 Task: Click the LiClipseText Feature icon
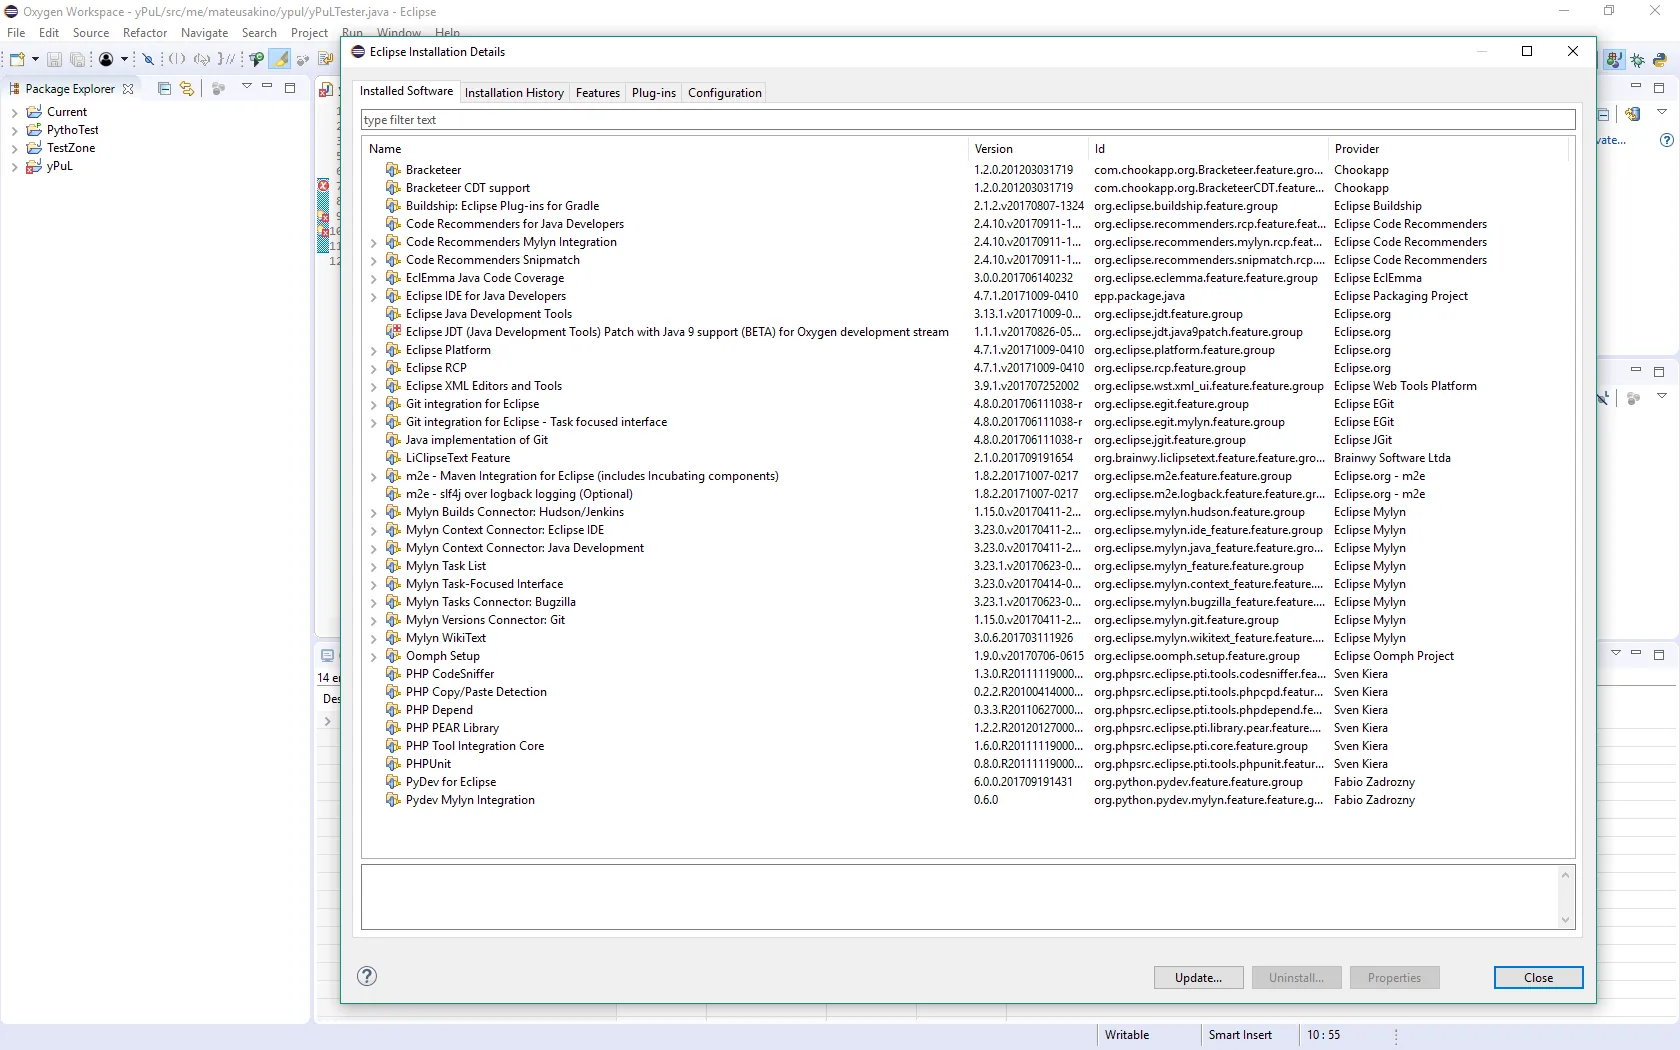tap(393, 458)
